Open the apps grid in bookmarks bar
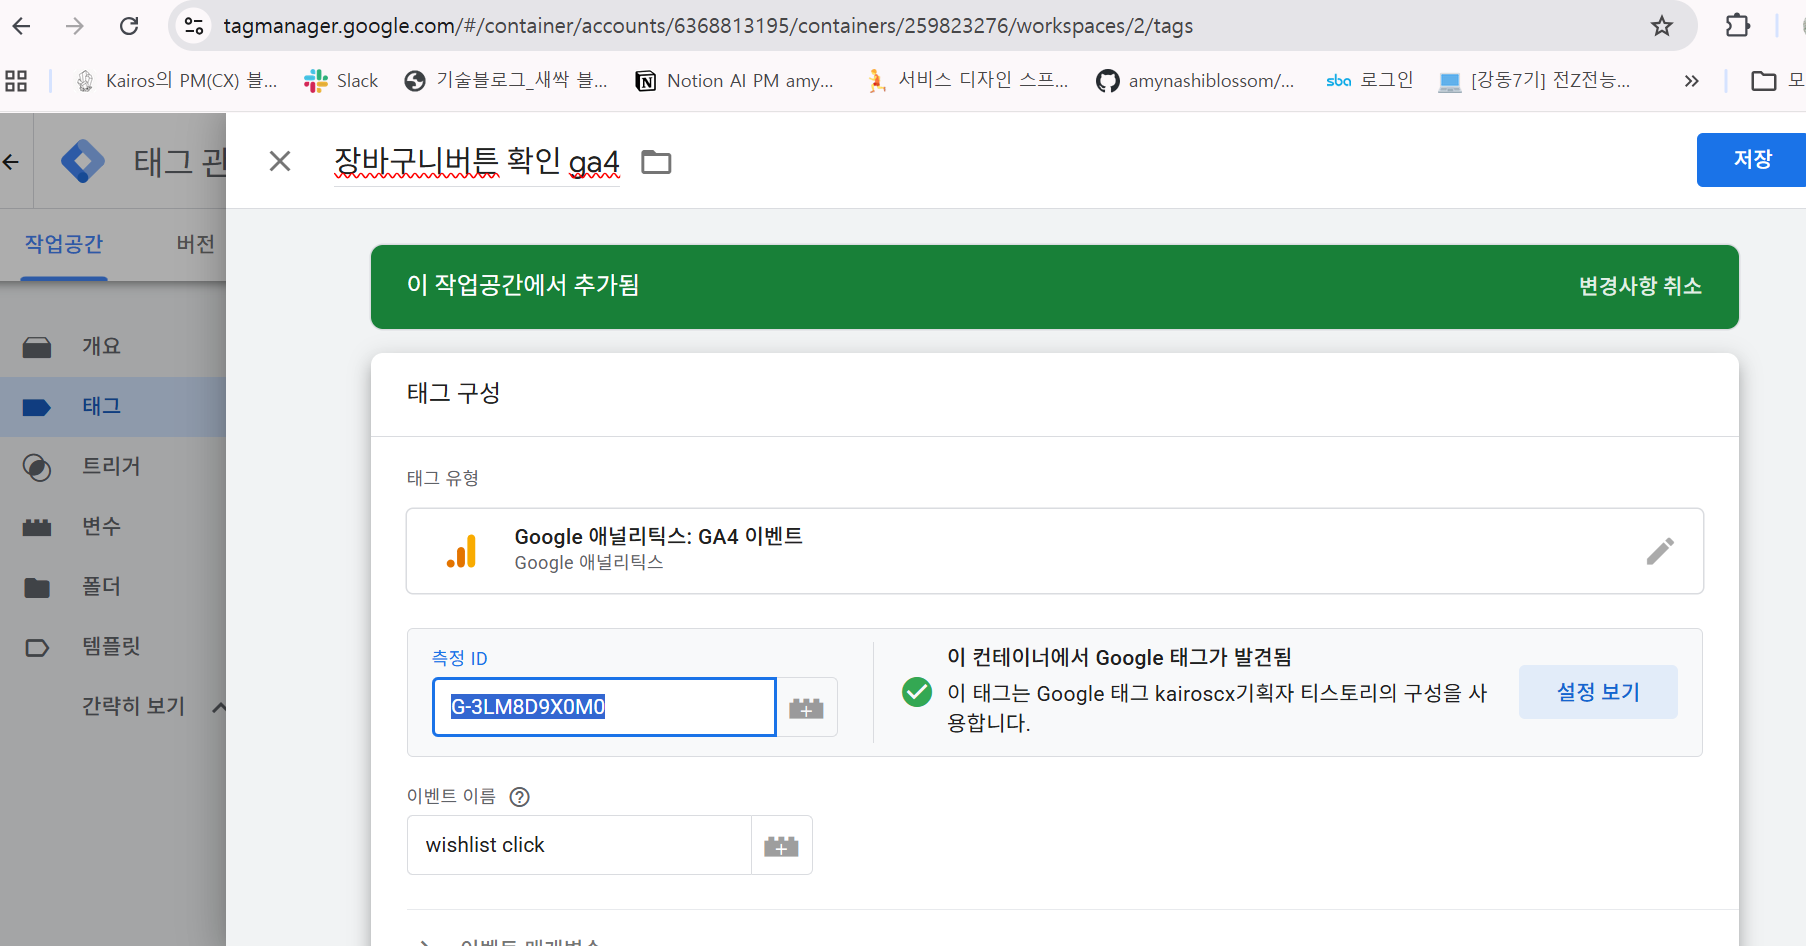 16,81
